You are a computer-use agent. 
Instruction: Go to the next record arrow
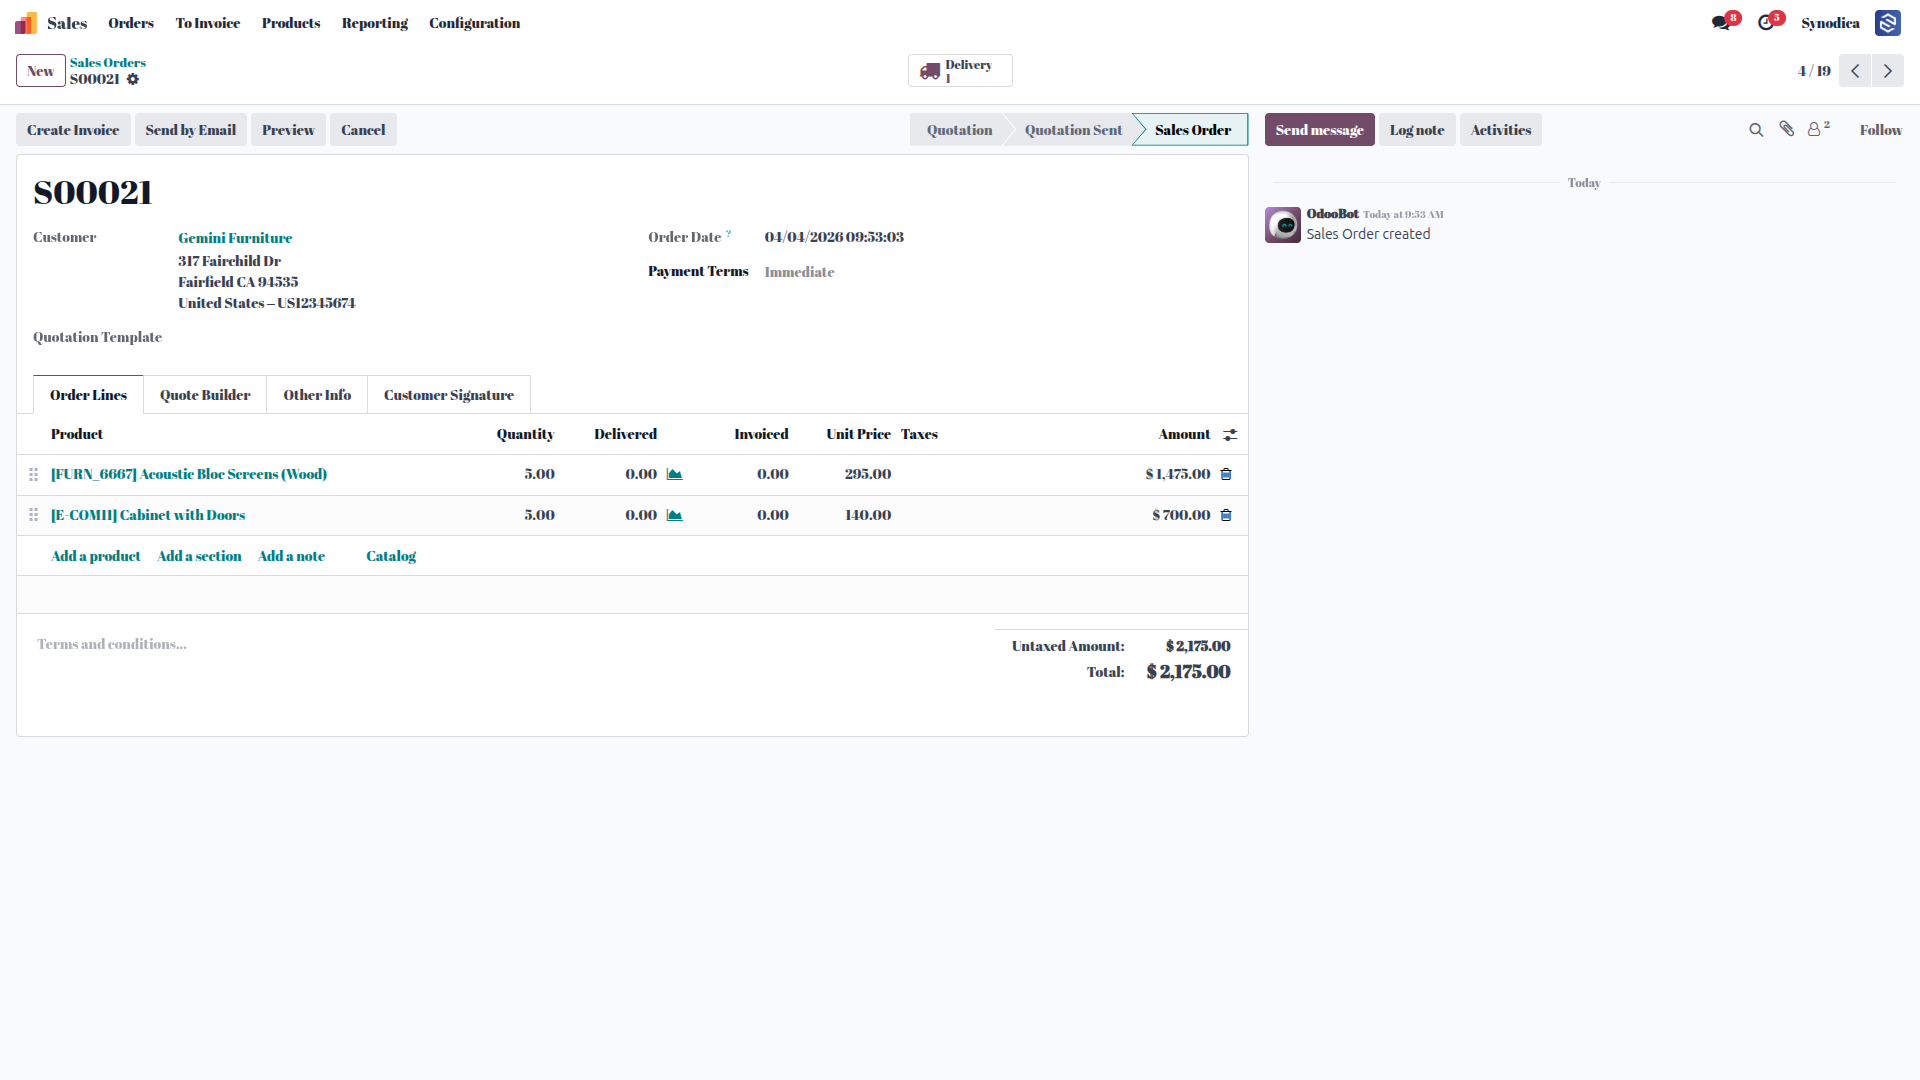tap(1888, 71)
